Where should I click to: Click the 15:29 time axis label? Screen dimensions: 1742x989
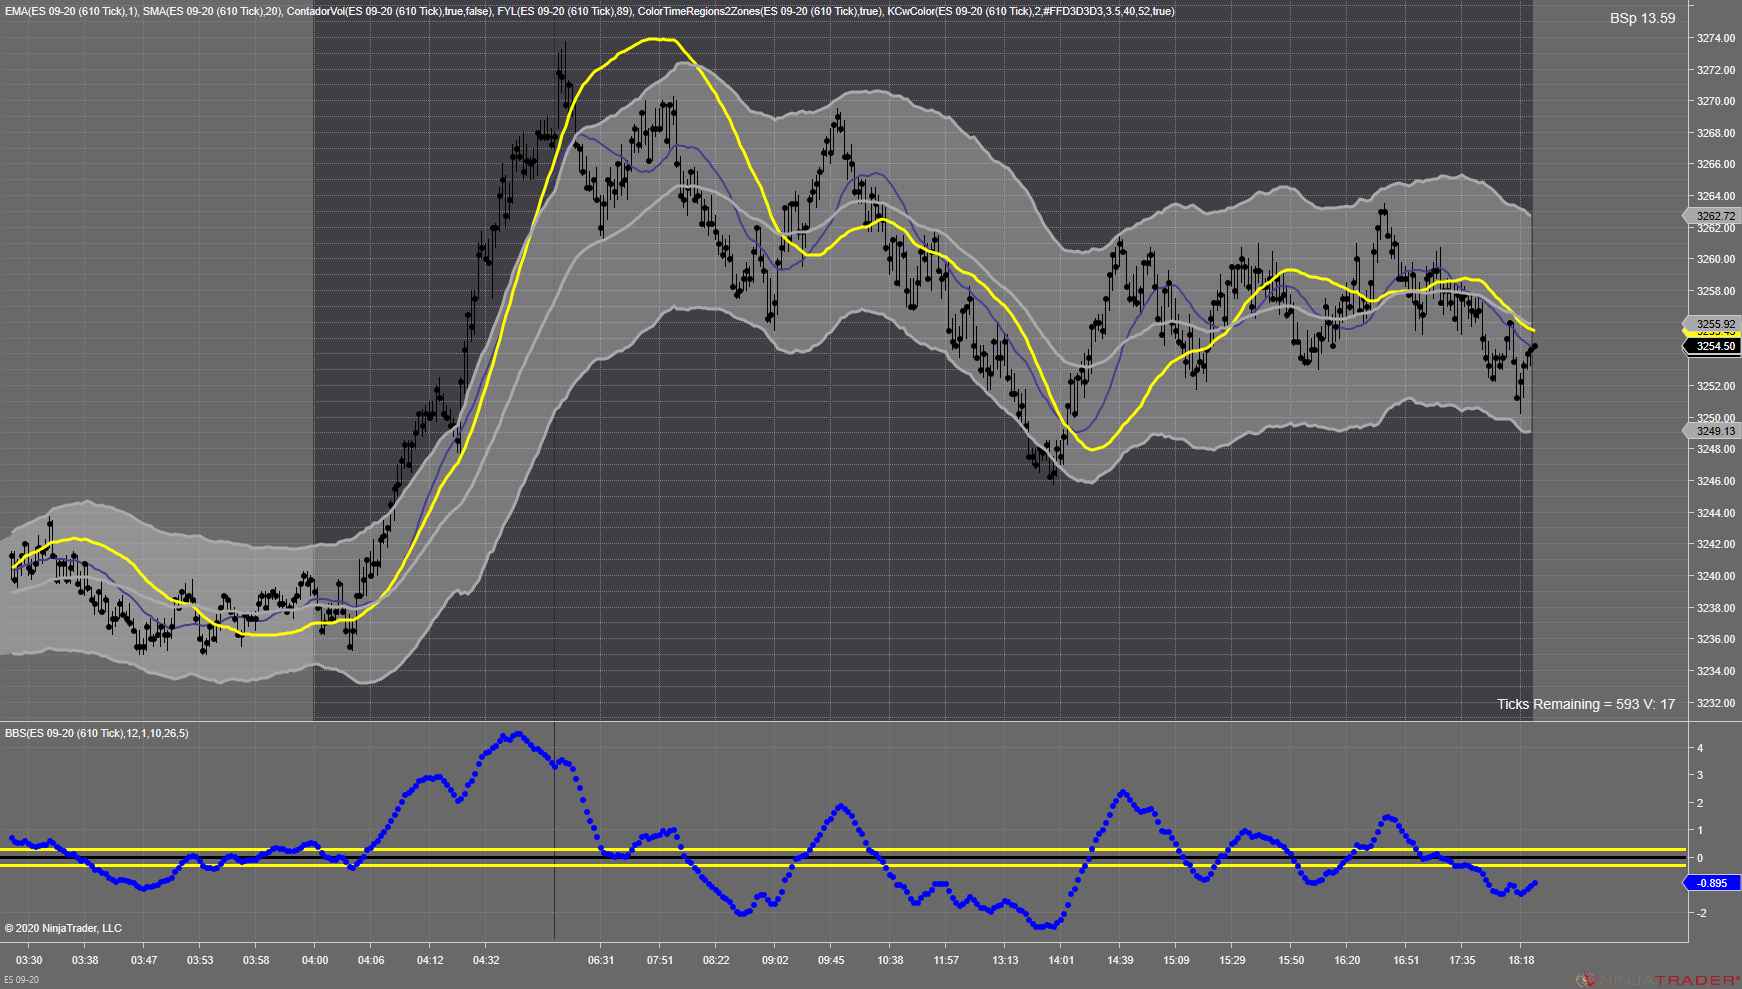click(x=1232, y=961)
